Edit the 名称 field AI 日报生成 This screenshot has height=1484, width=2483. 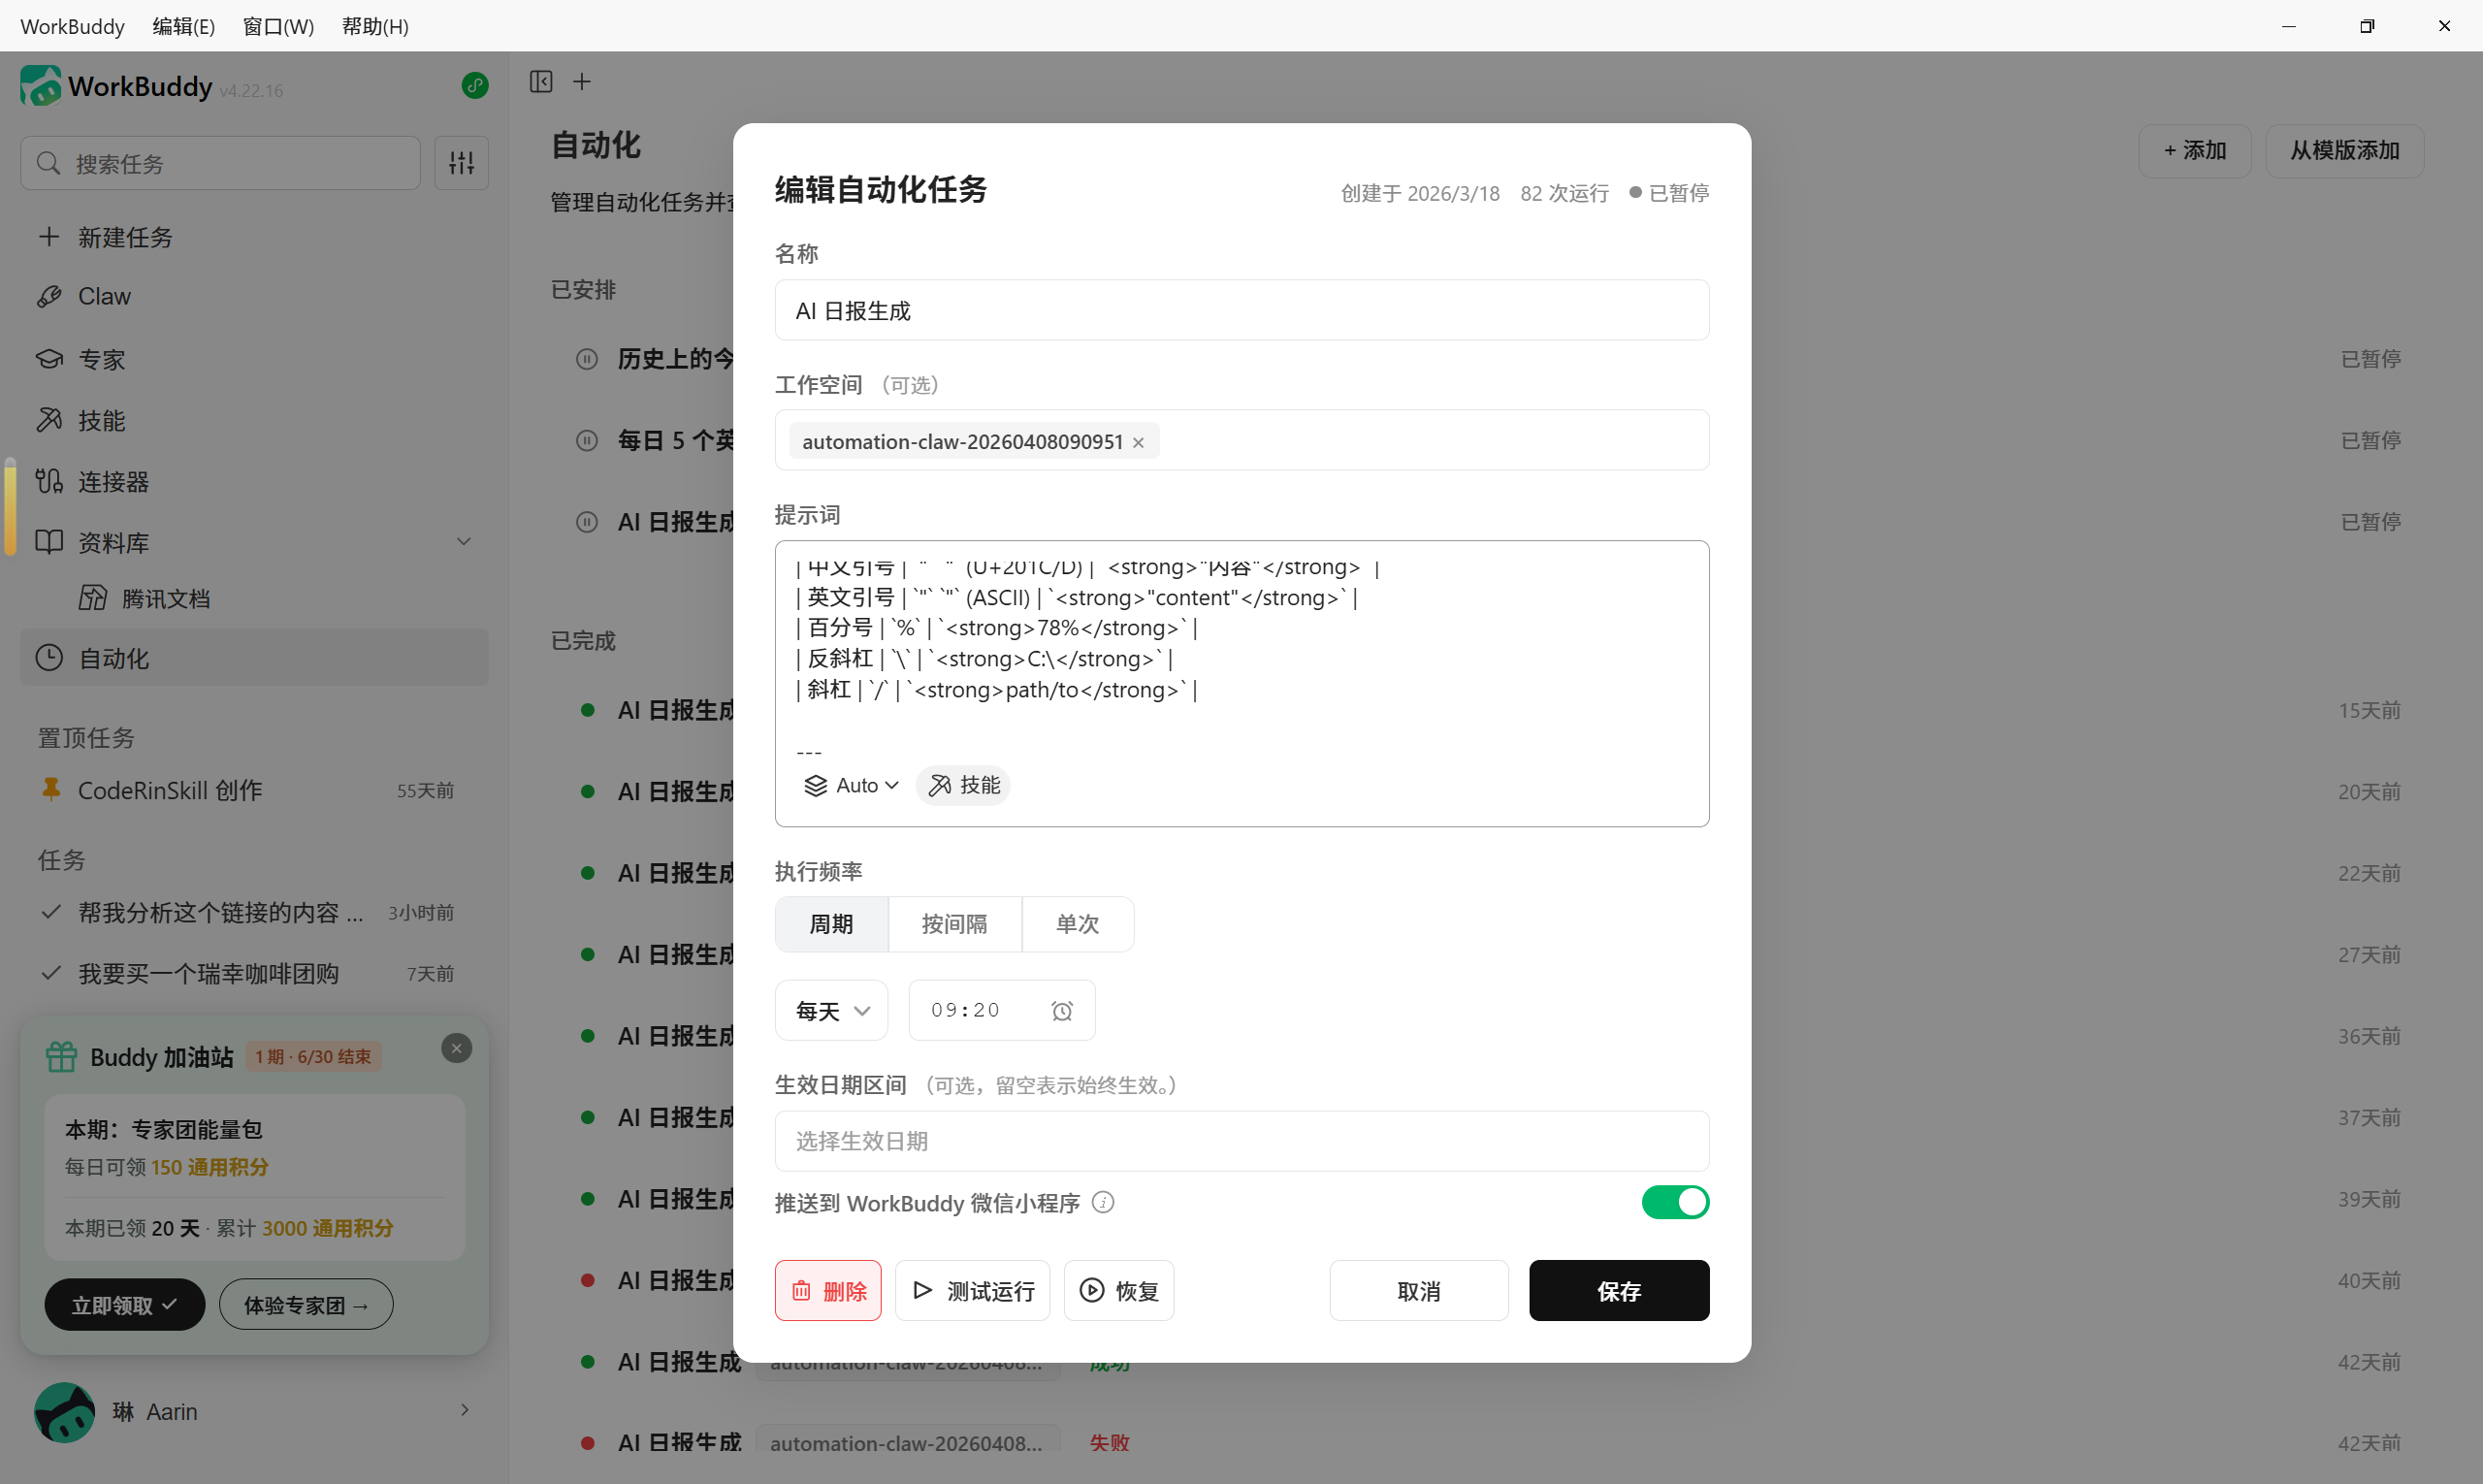(x=1241, y=310)
